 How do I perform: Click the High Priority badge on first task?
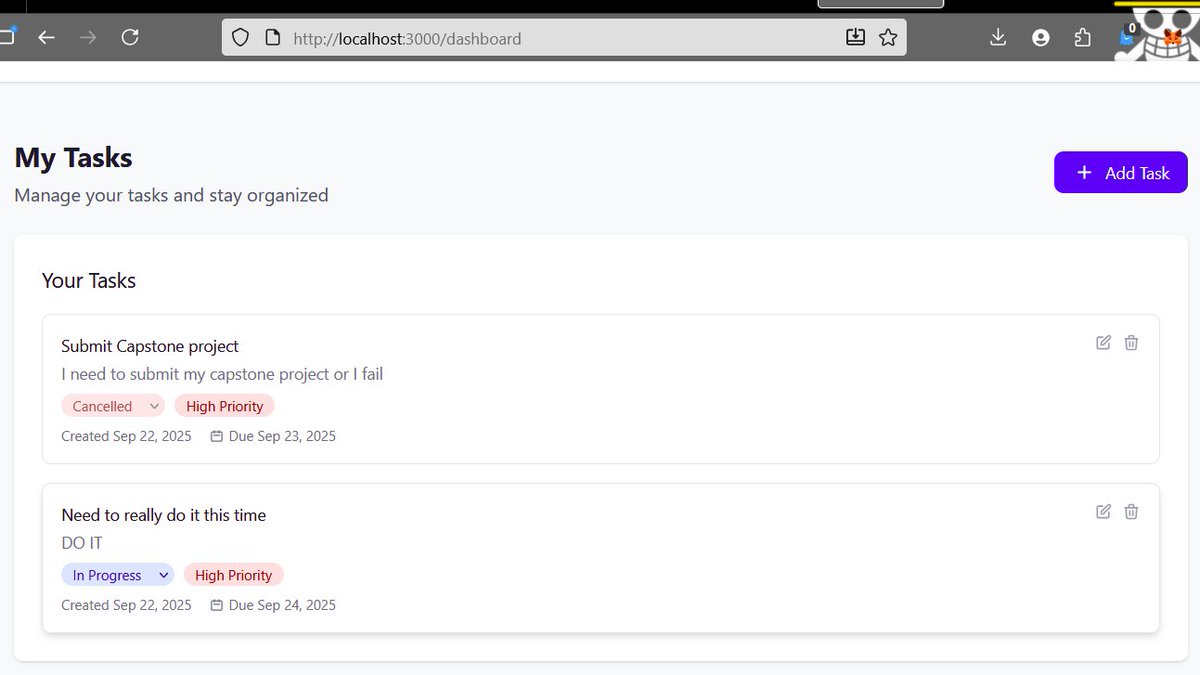(224, 406)
